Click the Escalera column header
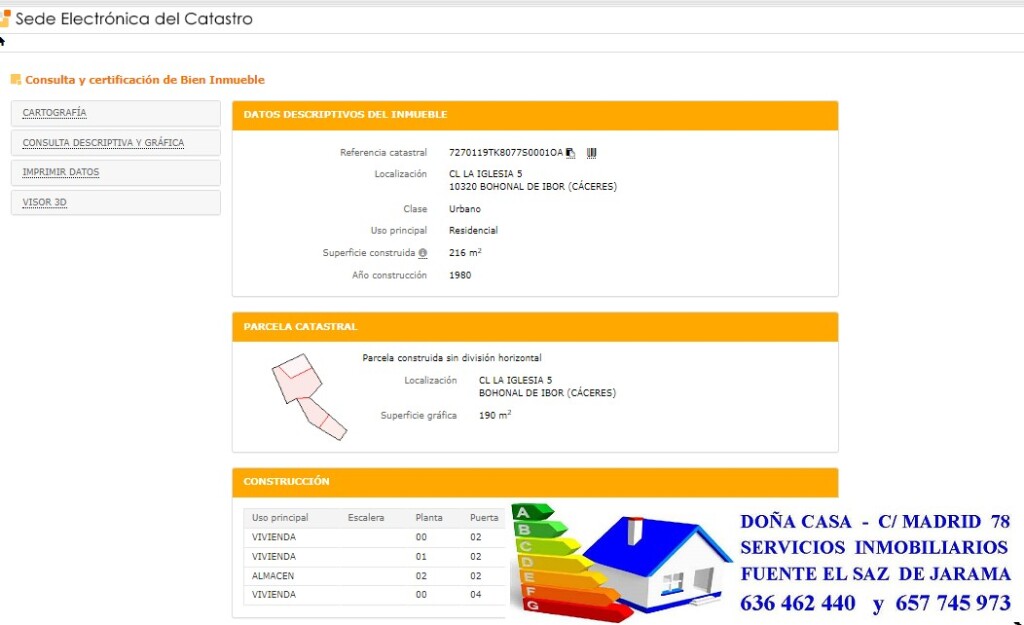Image resolution: width=1024 pixels, height=625 pixels. (x=366, y=517)
